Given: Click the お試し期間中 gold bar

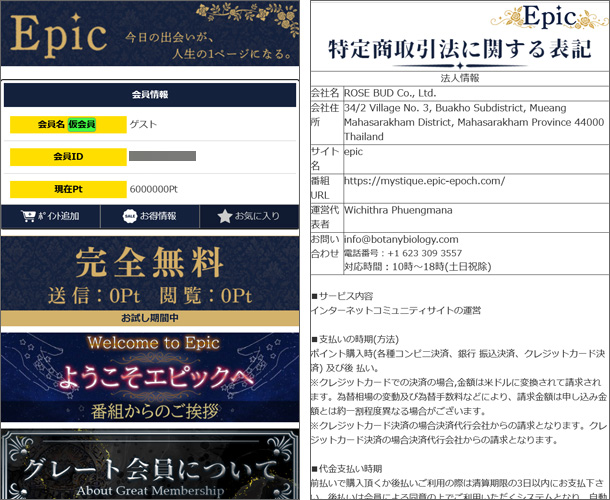Looking at the screenshot, I should (150, 318).
